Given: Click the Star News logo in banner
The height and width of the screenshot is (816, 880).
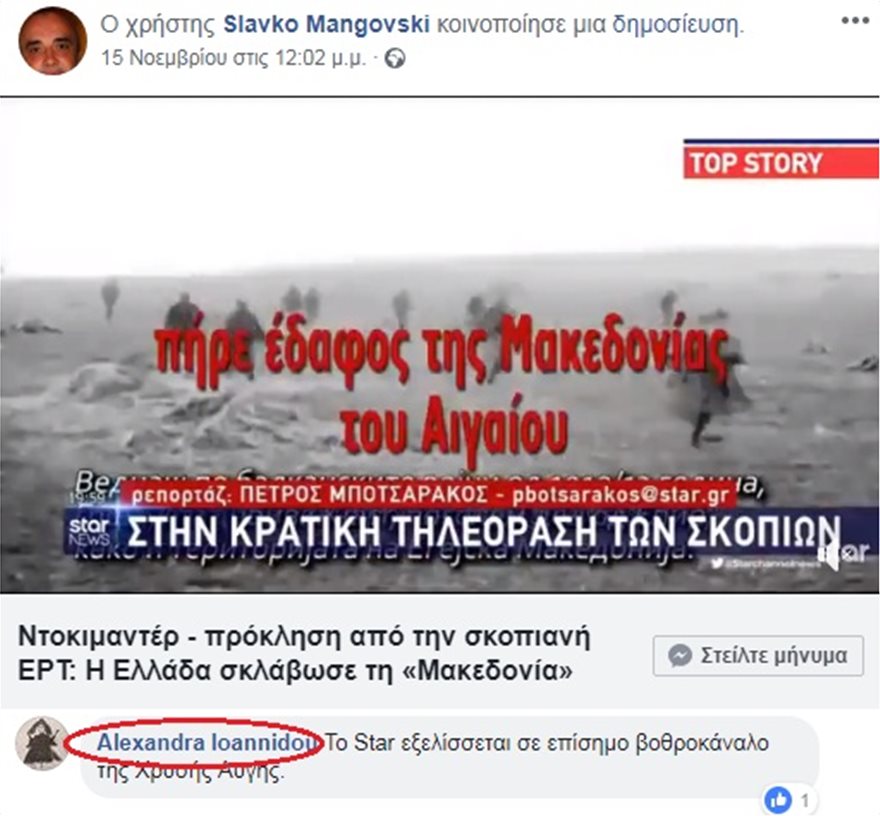Looking at the screenshot, I should pyautogui.click(x=89, y=532).
